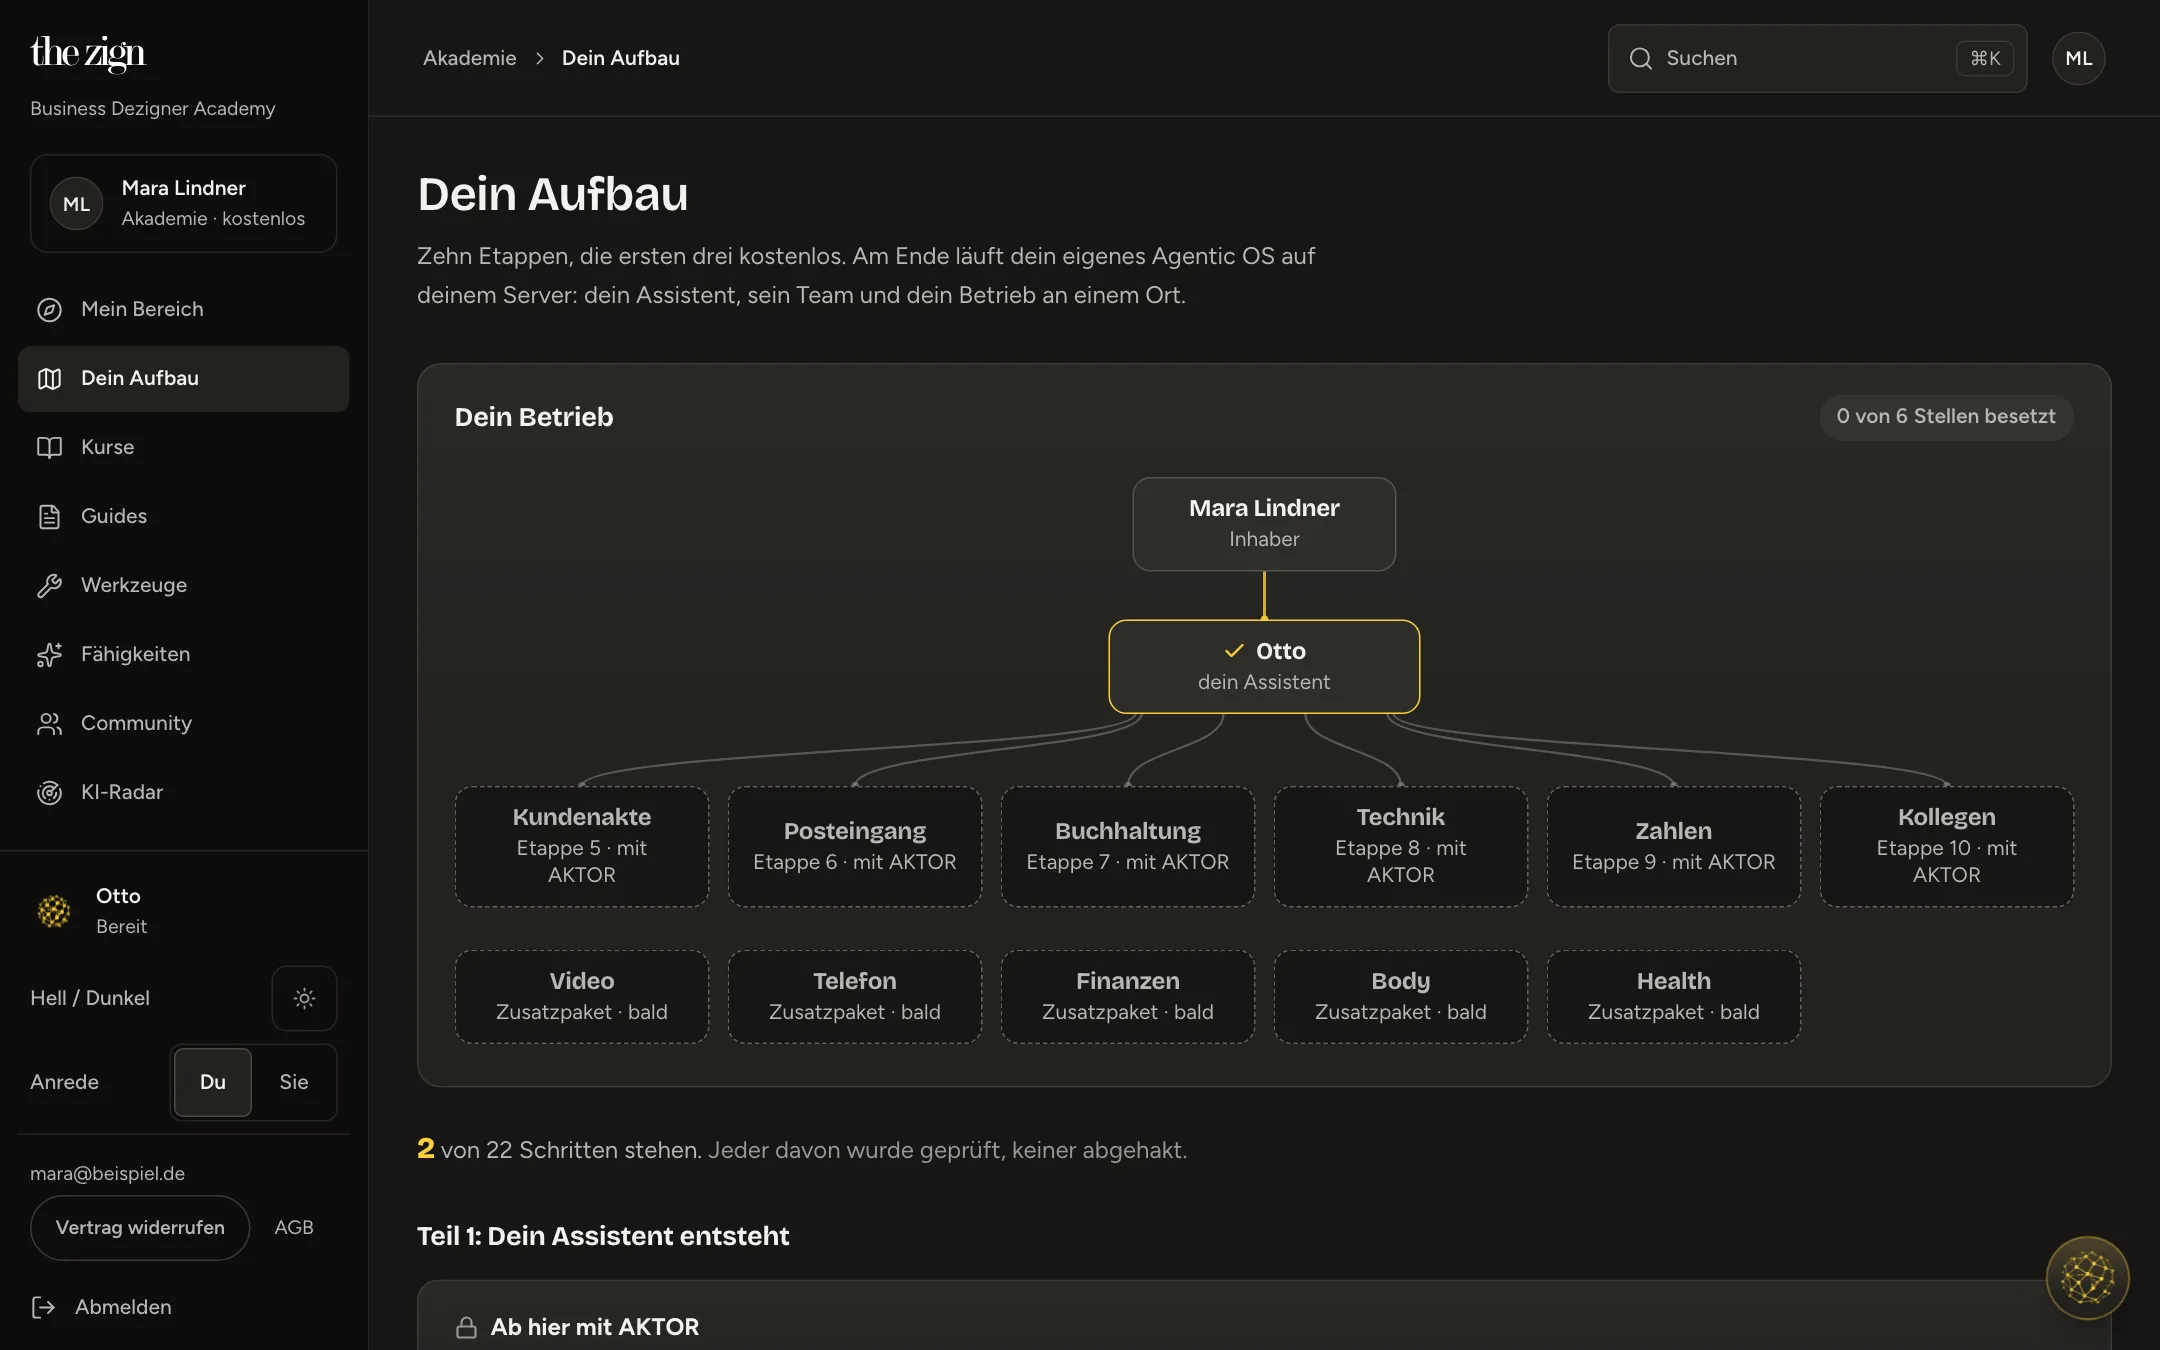Go to Dein Aufbau in sidebar
Screen dimensions: 2160x1350
pos(184,379)
